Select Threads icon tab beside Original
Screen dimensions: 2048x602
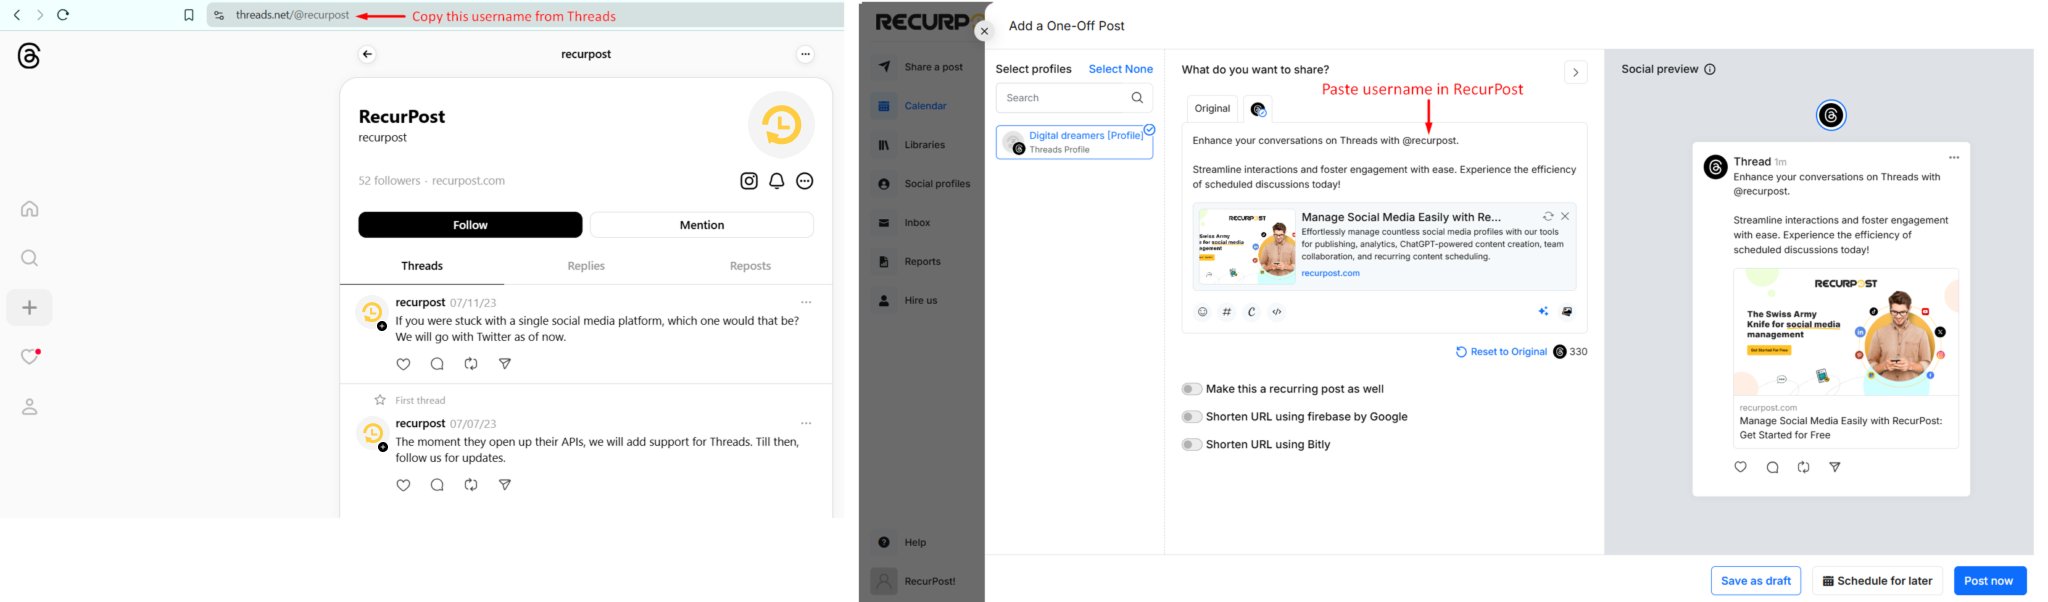1258,109
